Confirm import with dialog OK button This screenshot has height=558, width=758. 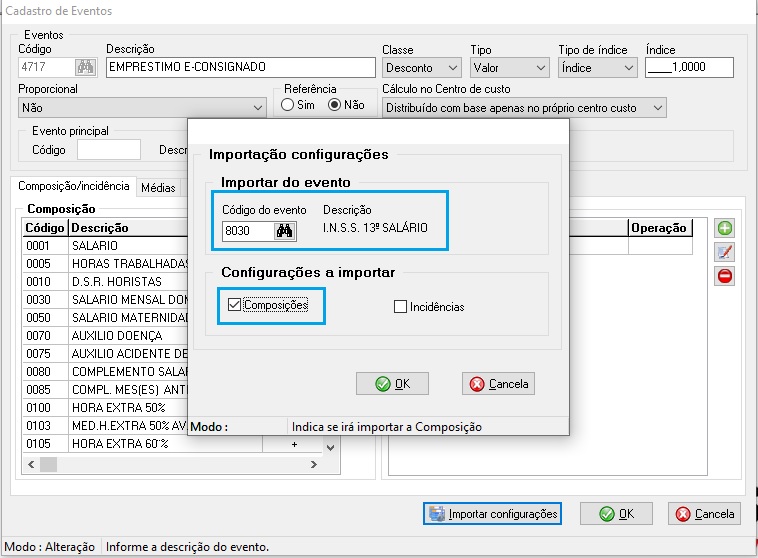pos(392,384)
